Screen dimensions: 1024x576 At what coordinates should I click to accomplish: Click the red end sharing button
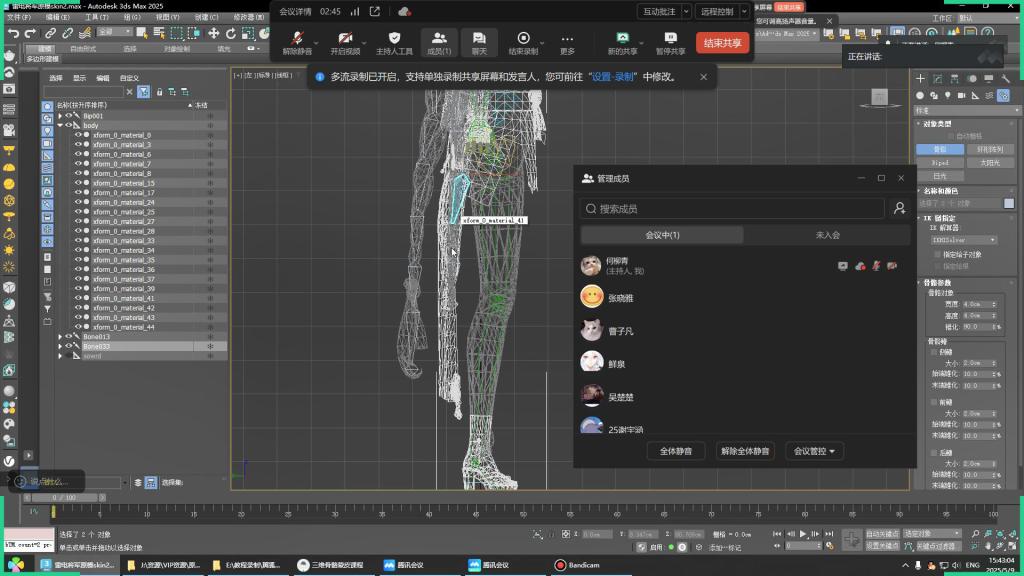(722, 43)
